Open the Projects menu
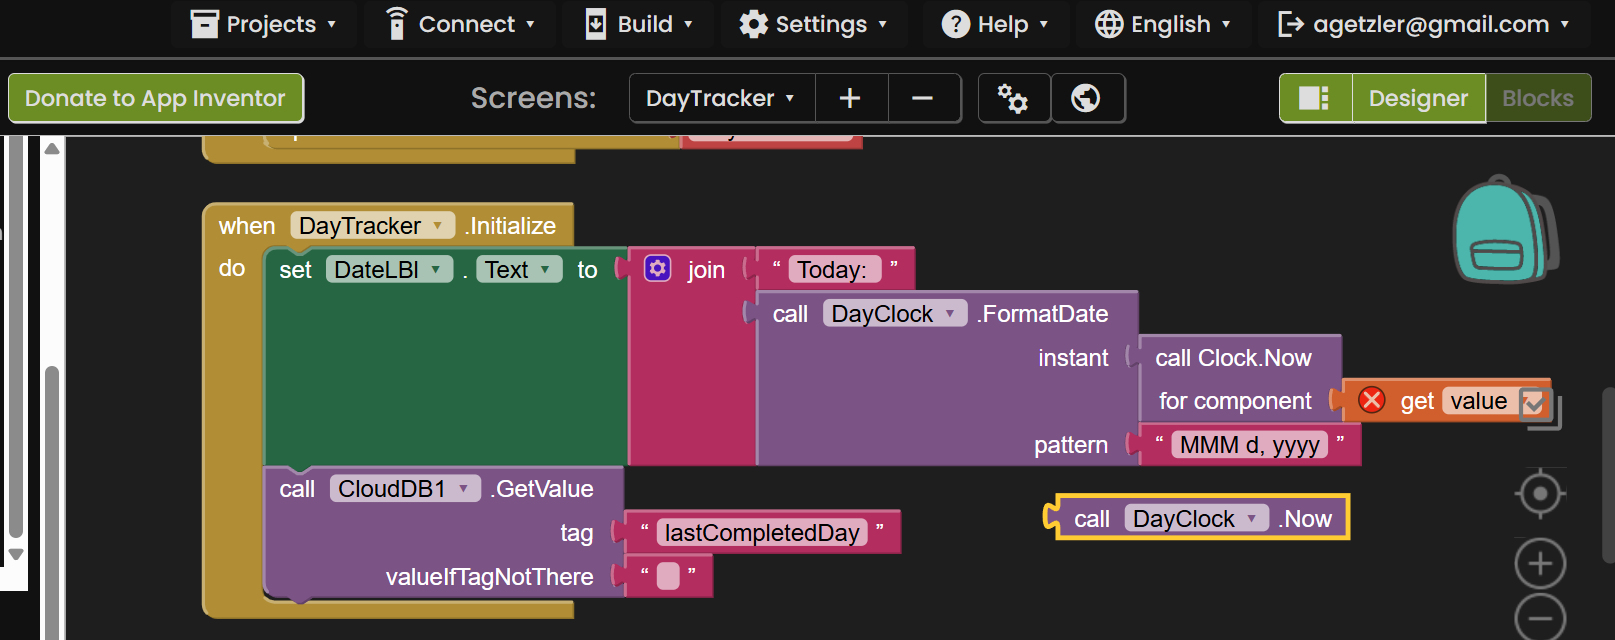This screenshot has width=1615, height=640. 264,24
